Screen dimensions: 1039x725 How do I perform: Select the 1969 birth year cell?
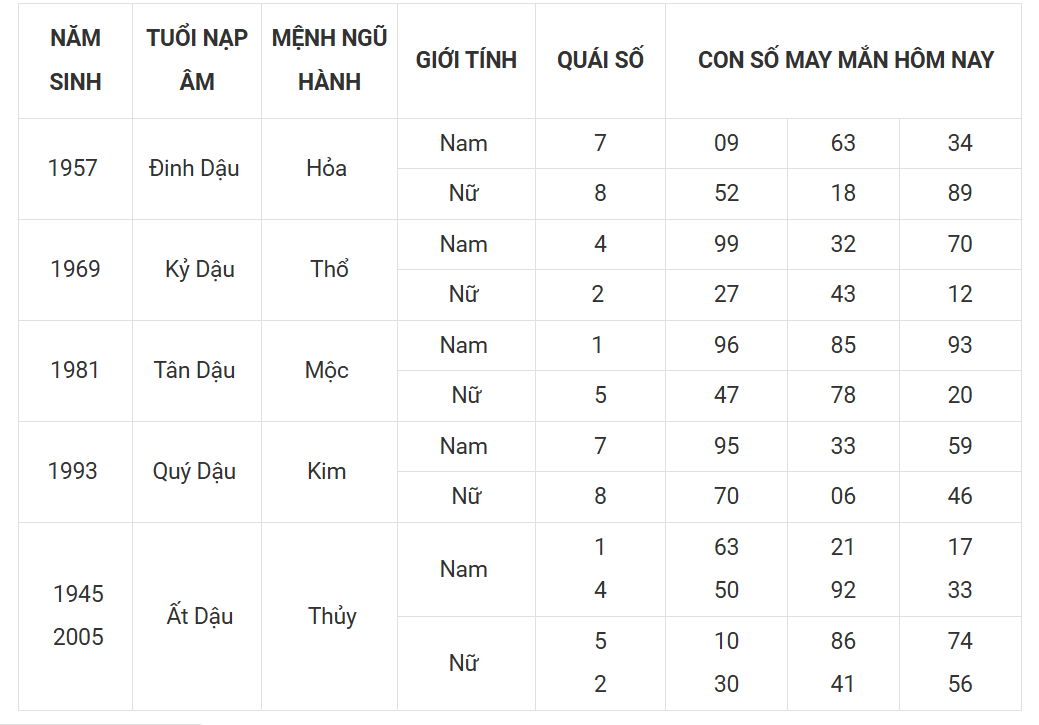point(76,270)
